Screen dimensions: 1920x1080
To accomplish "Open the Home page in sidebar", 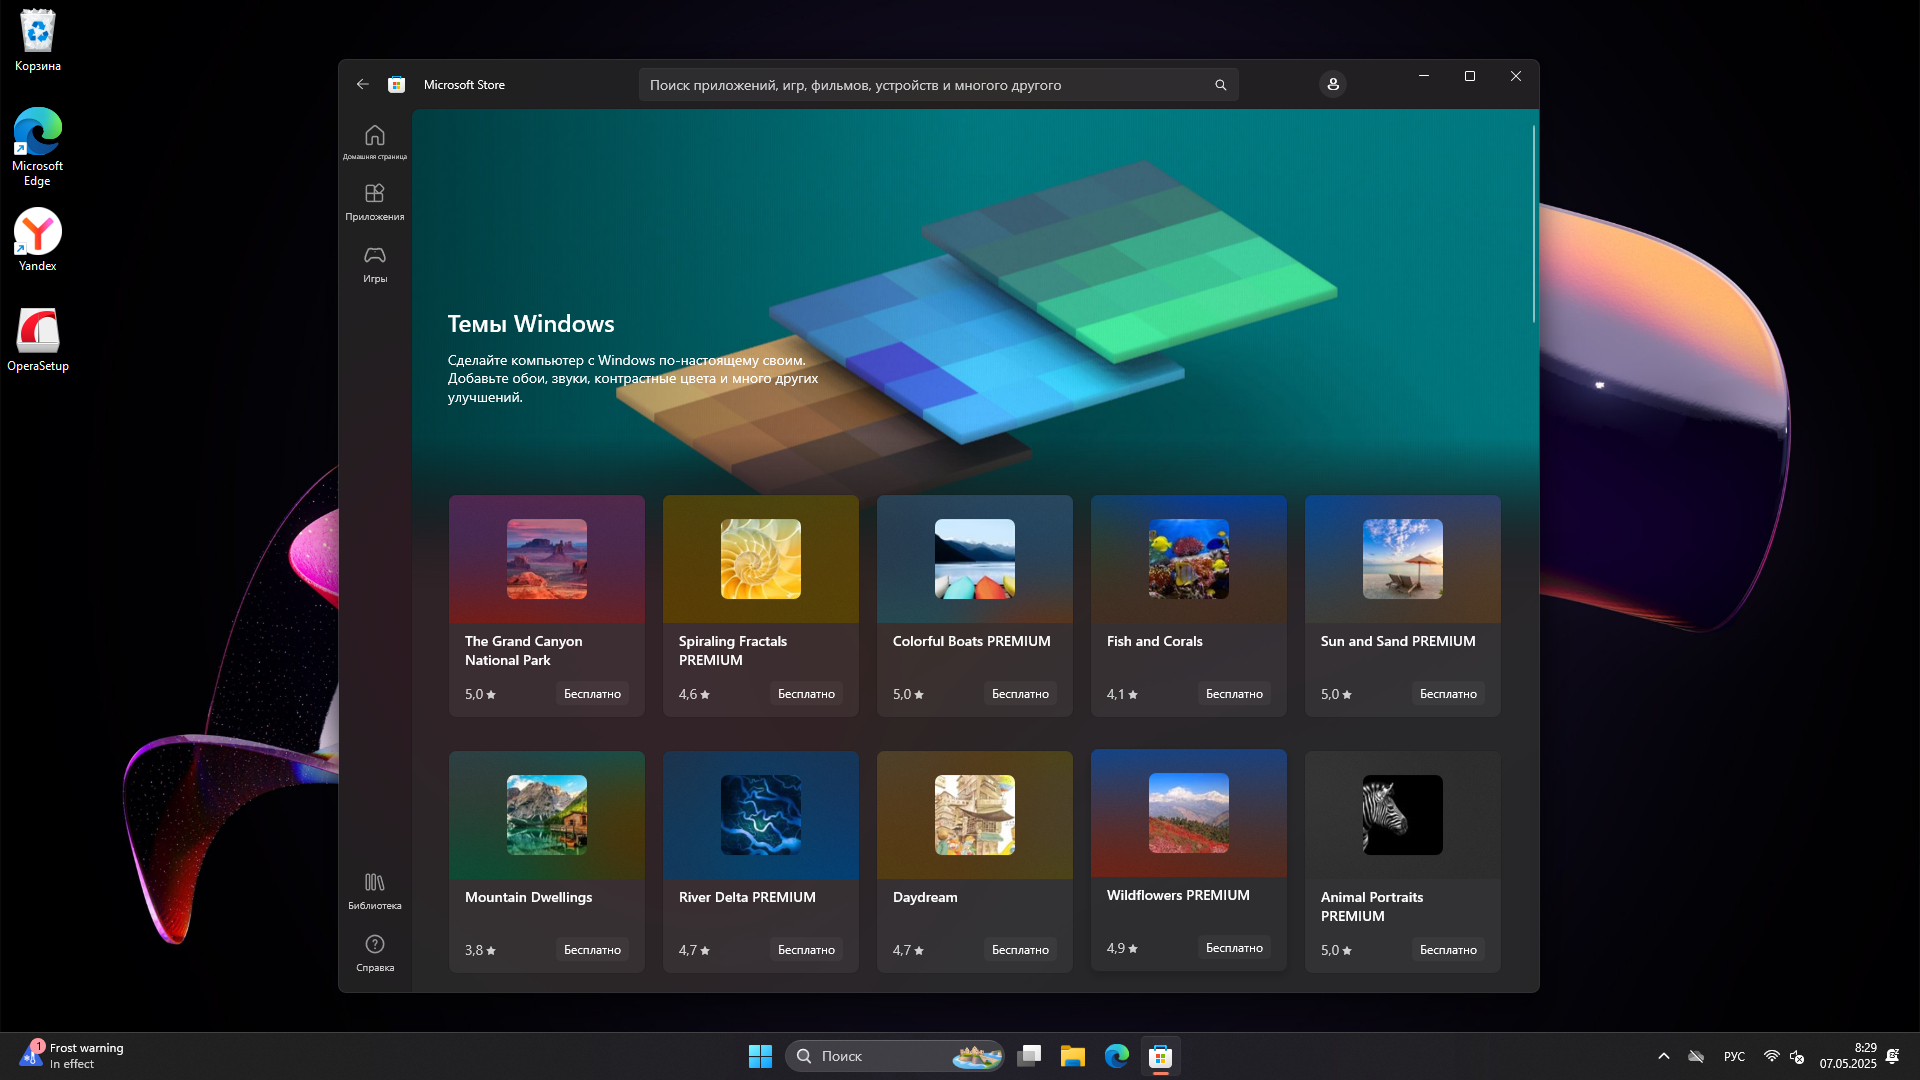I will (x=375, y=141).
